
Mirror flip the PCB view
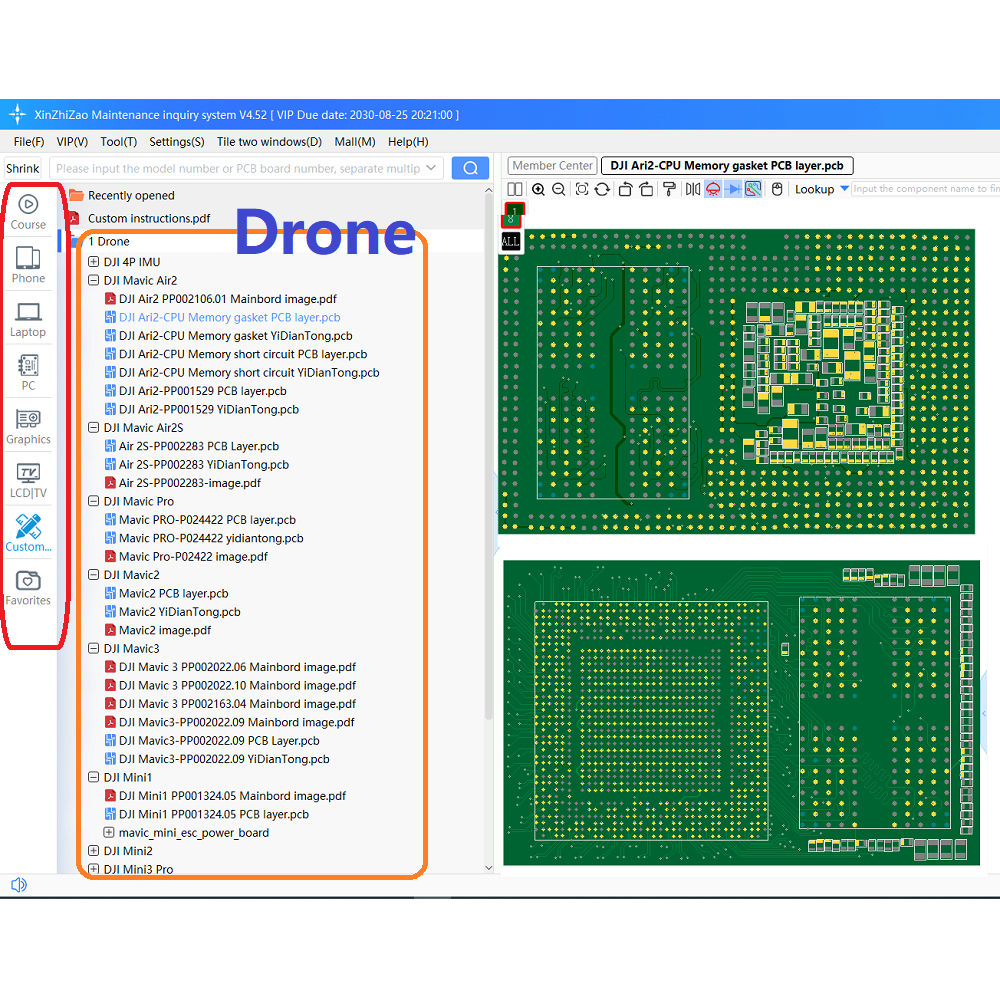coord(693,189)
